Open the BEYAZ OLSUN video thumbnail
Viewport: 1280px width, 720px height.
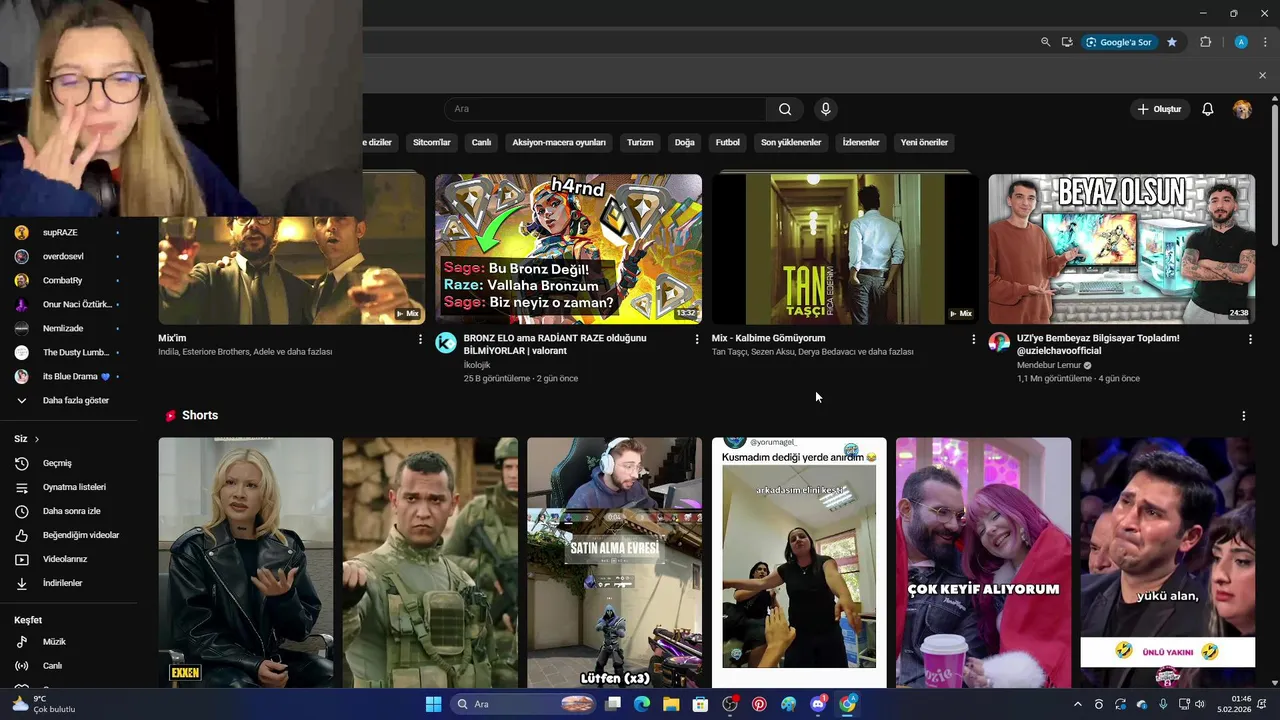(1121, 249)
